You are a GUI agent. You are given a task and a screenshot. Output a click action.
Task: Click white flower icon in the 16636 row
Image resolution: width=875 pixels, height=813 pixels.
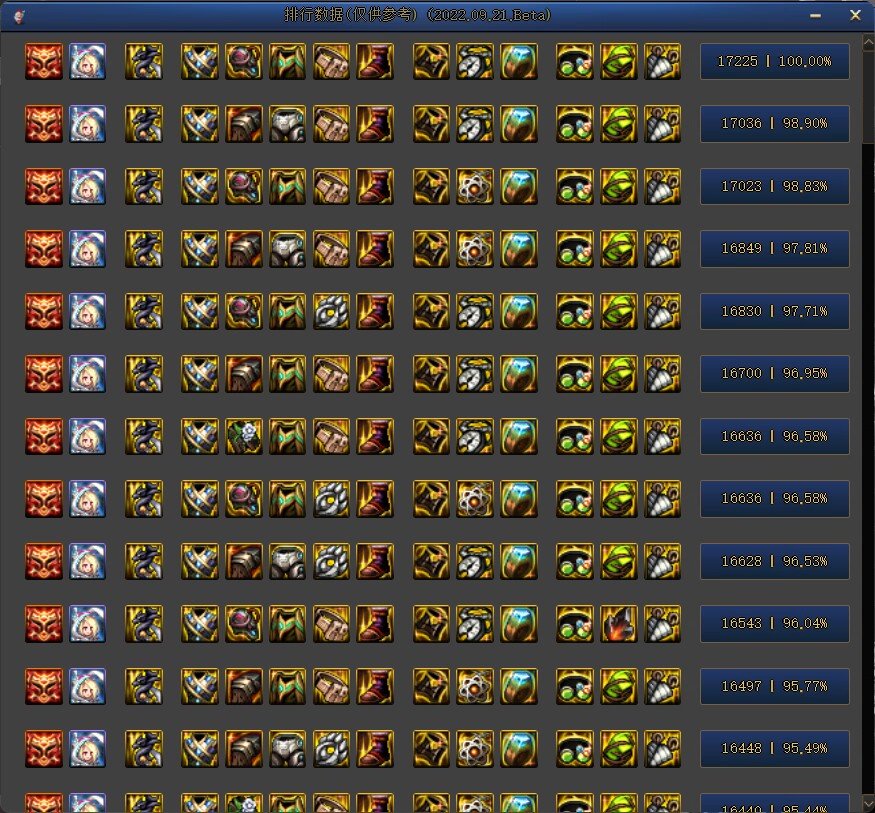244,436
